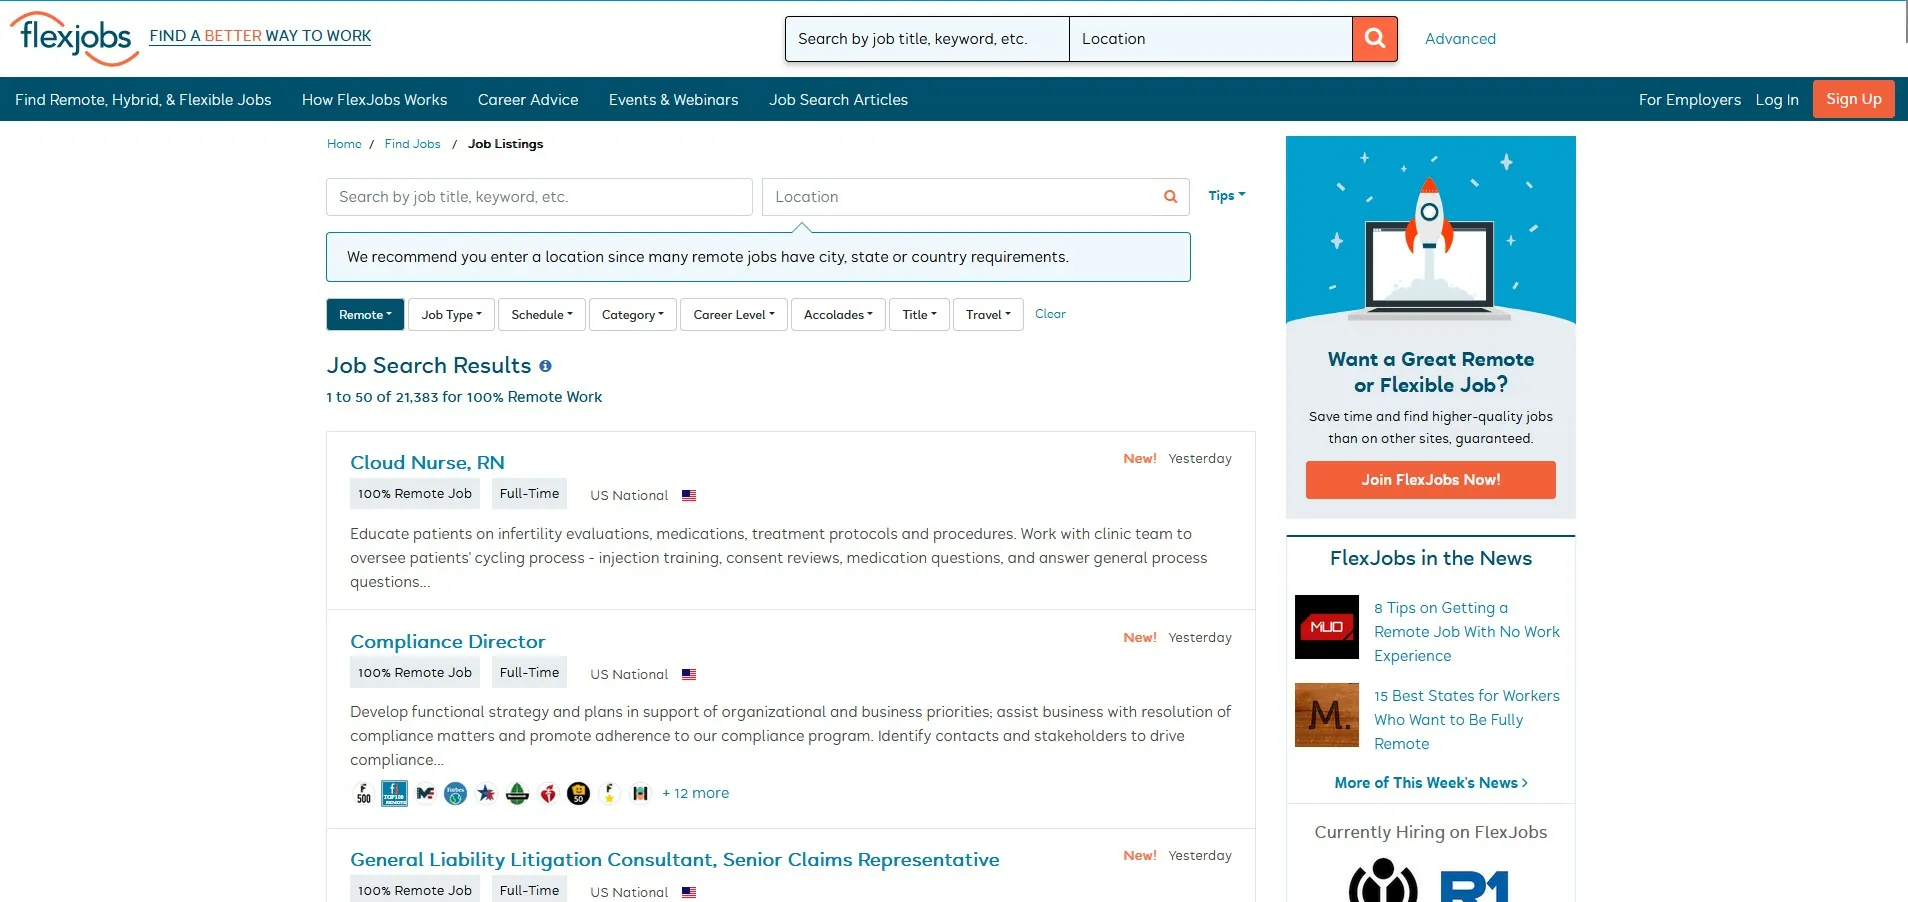Image resolution: width=1908 pixels, height=902 pixels.
Task: Click the orange search button in header
Action: point(1375,39)
